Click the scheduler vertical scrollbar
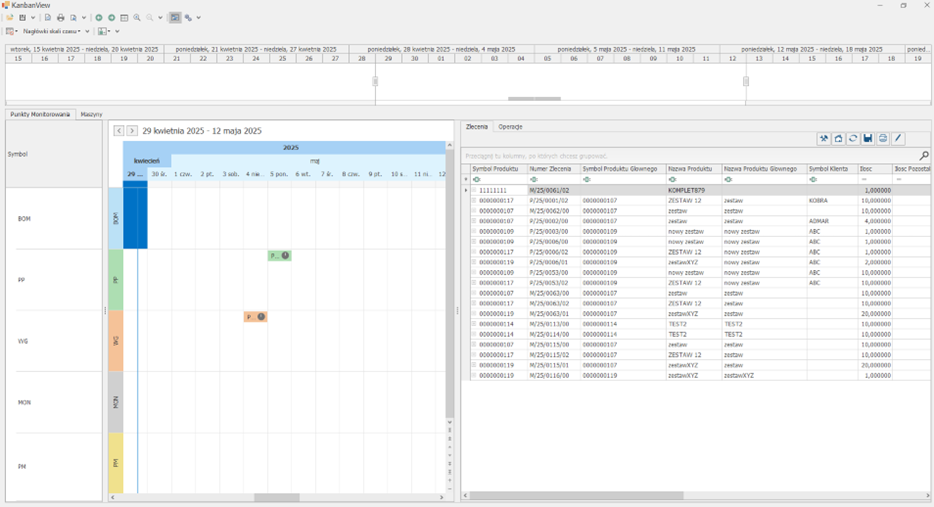Viewport: 934px width, 507px height. click(450, 286)
